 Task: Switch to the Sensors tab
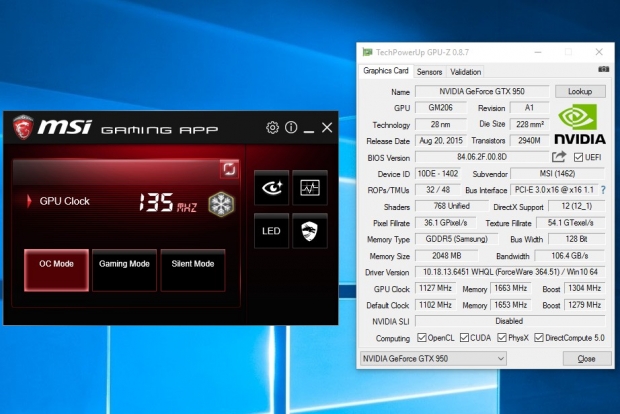click(429, 72)
